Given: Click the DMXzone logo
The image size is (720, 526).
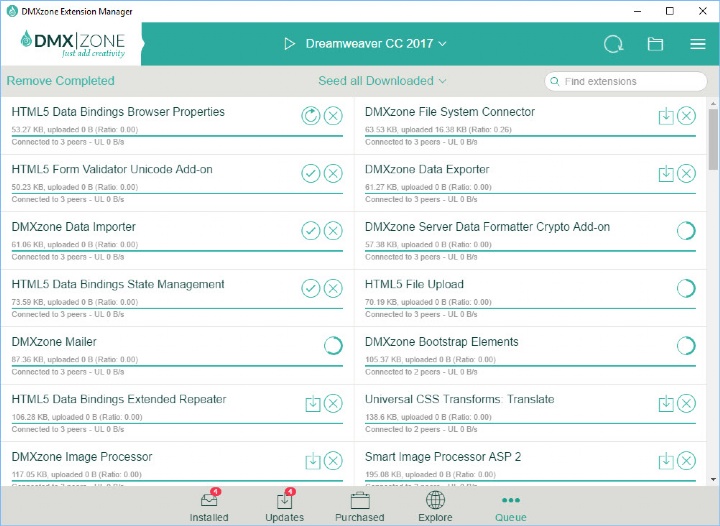Looking at the screenshot, I should coord(73,44).
